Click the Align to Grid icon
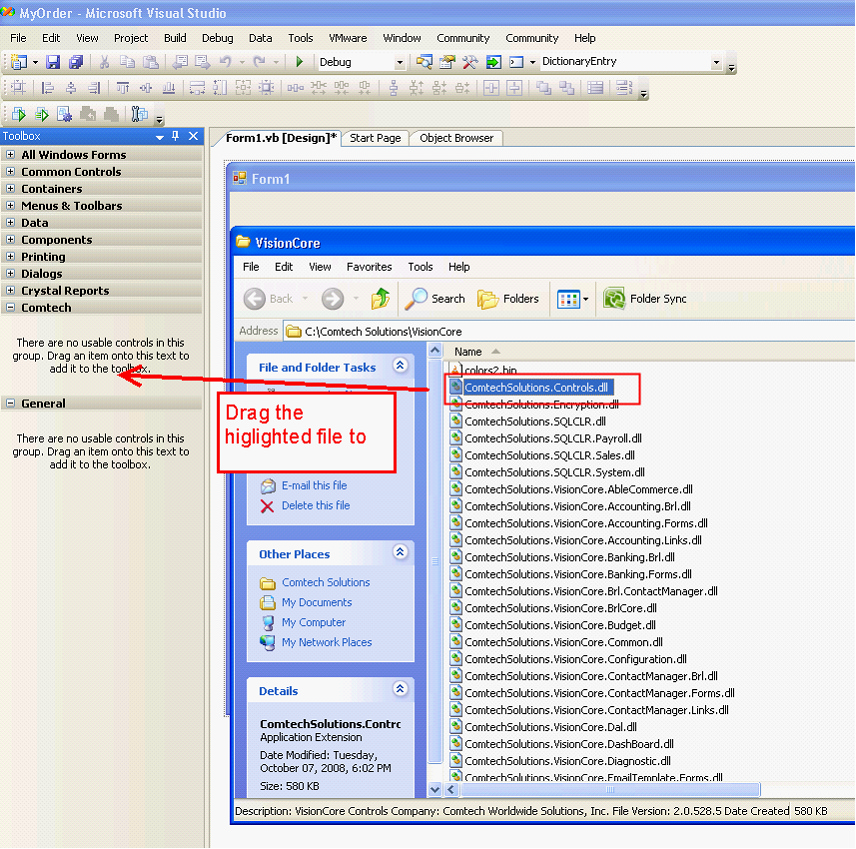Screen dimensions: 856x849 click(x=19, y=88)
